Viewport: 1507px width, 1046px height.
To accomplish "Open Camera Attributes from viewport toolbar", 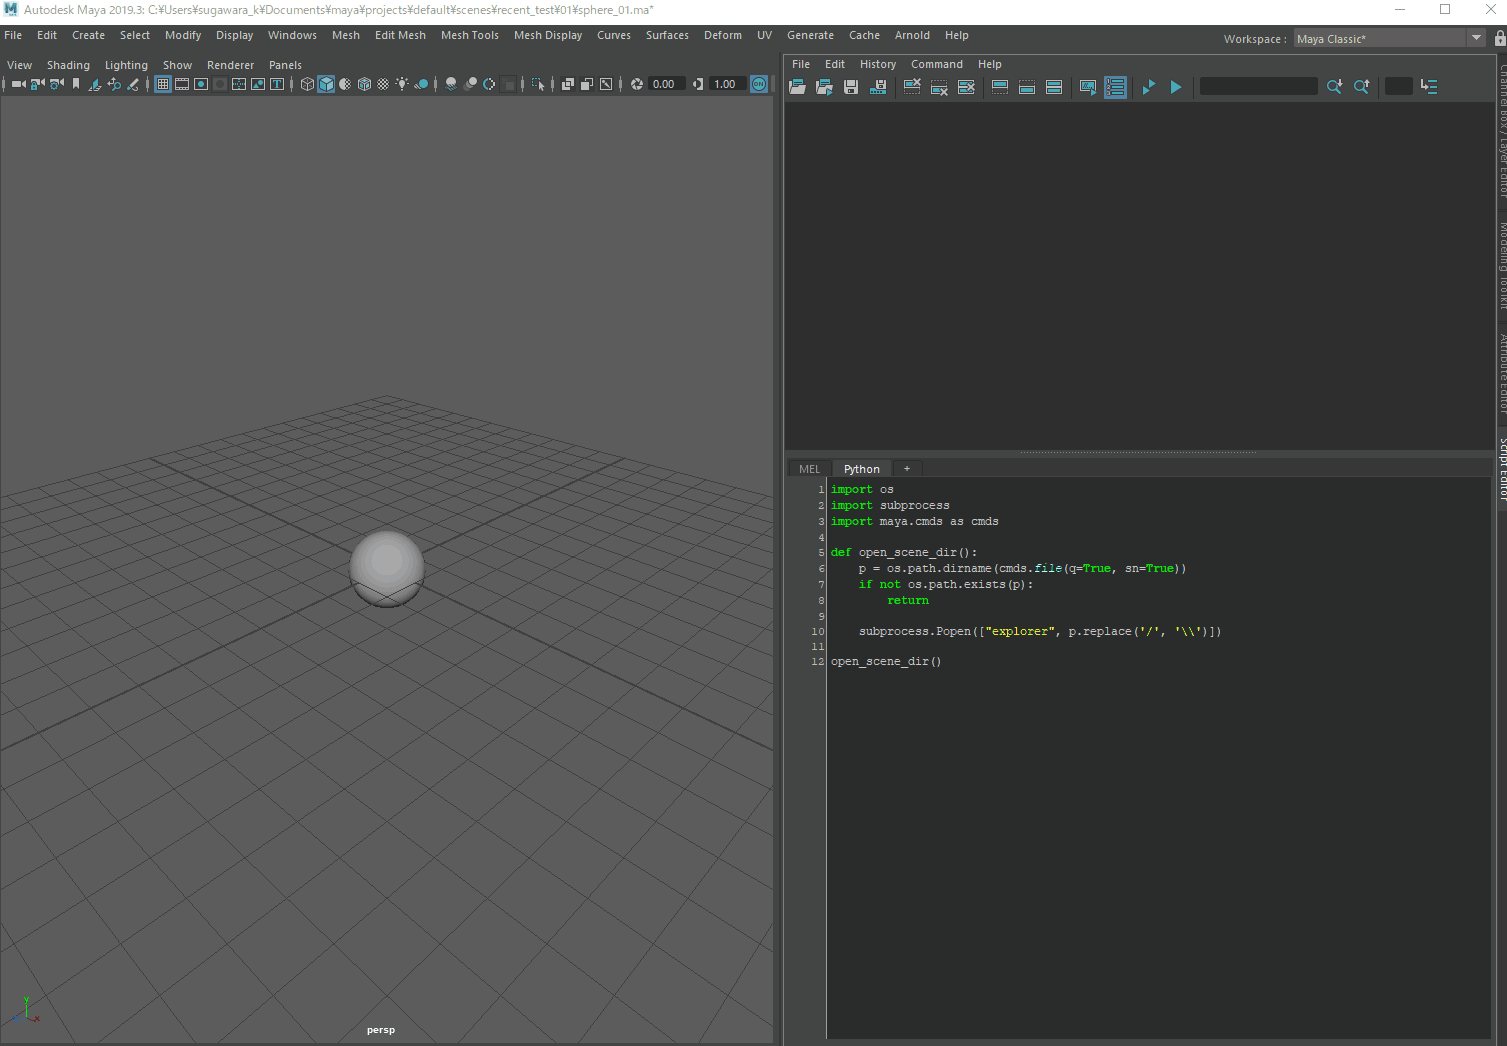I will (x=56, y=84).
